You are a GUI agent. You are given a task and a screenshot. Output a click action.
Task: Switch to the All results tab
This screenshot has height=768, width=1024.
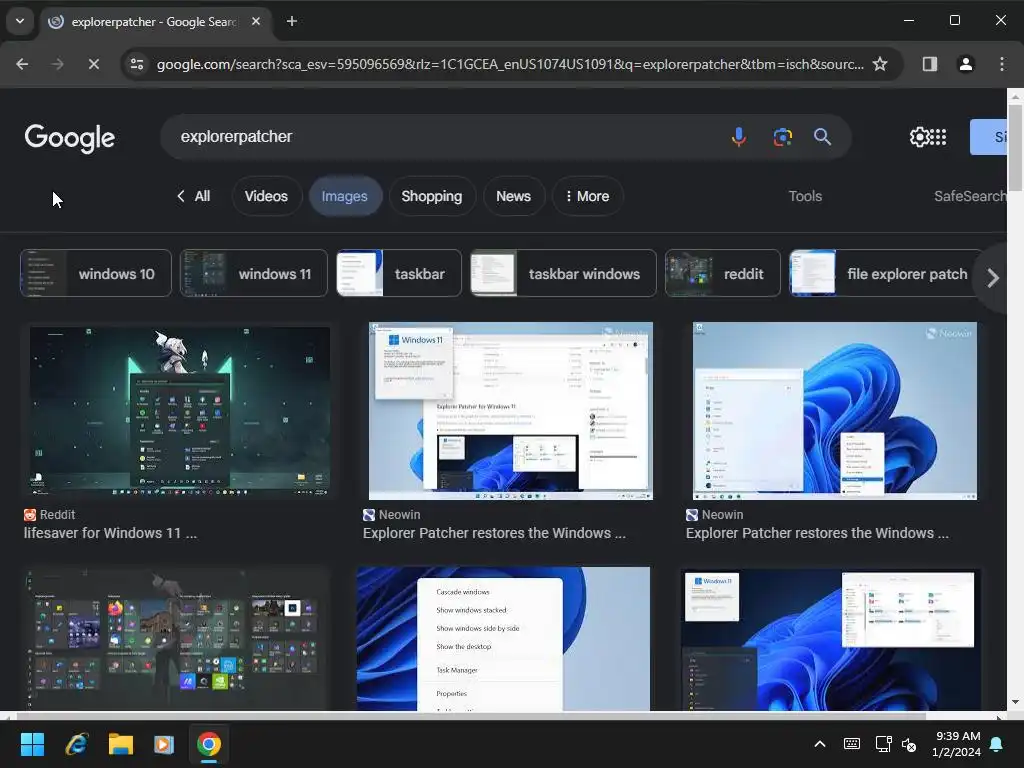click(x=194, y=196)
